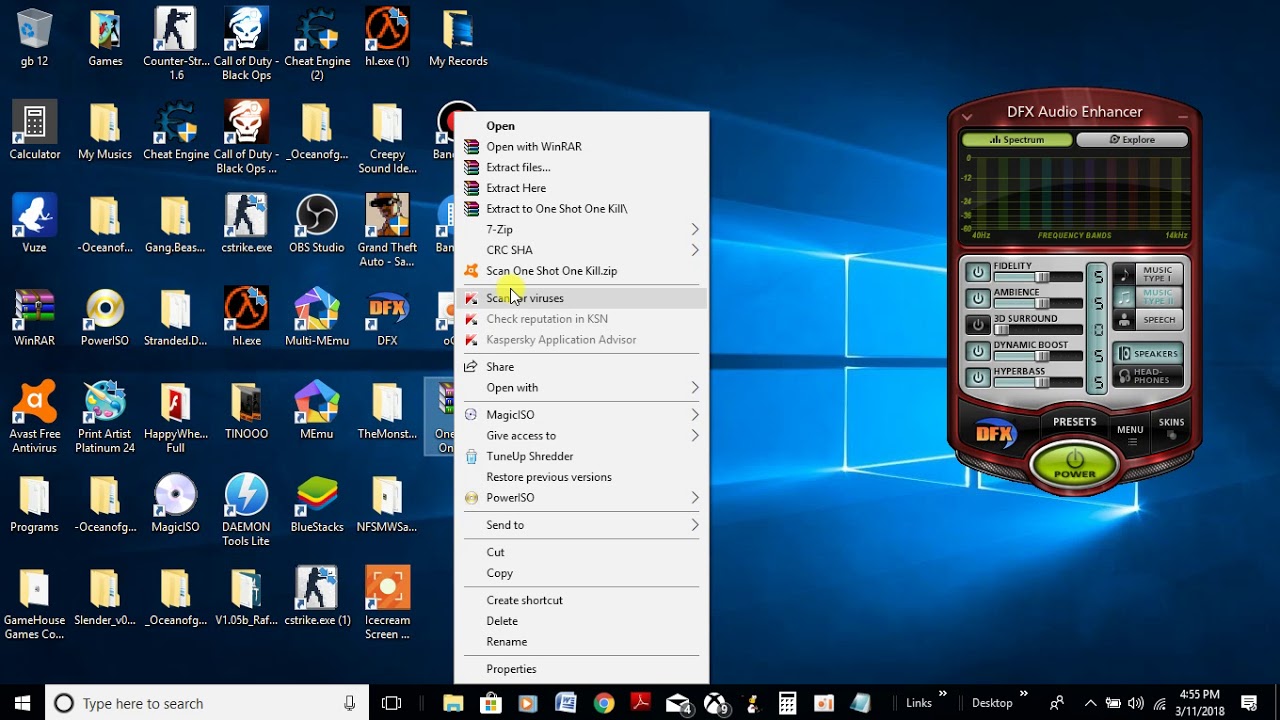Select the Vuze desktop icon
This screenshot has height=720, width=1280.
pos(34,225)
